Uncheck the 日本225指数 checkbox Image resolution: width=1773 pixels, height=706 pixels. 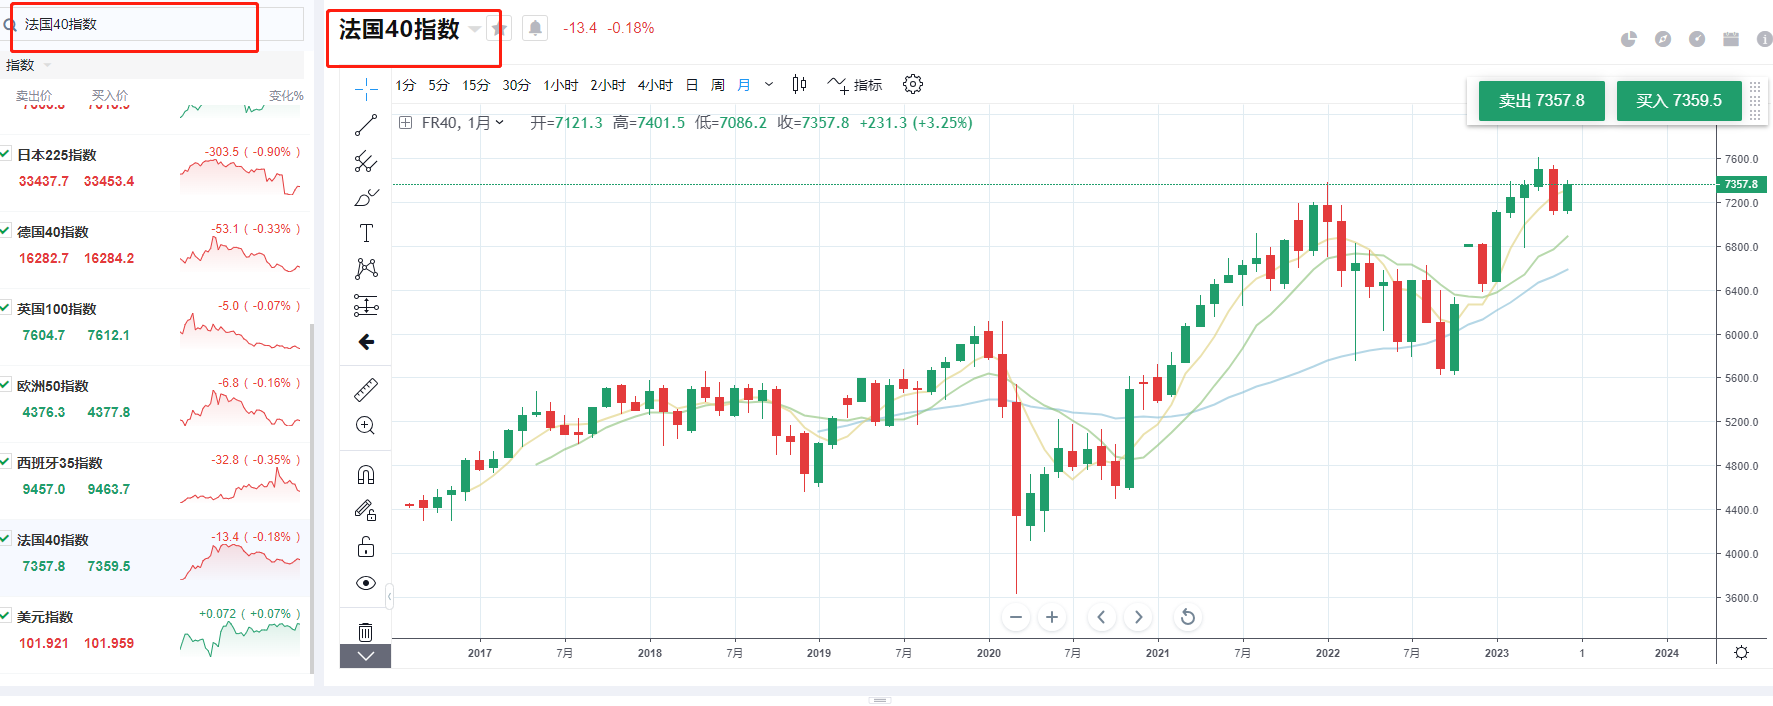coord(6,154)
